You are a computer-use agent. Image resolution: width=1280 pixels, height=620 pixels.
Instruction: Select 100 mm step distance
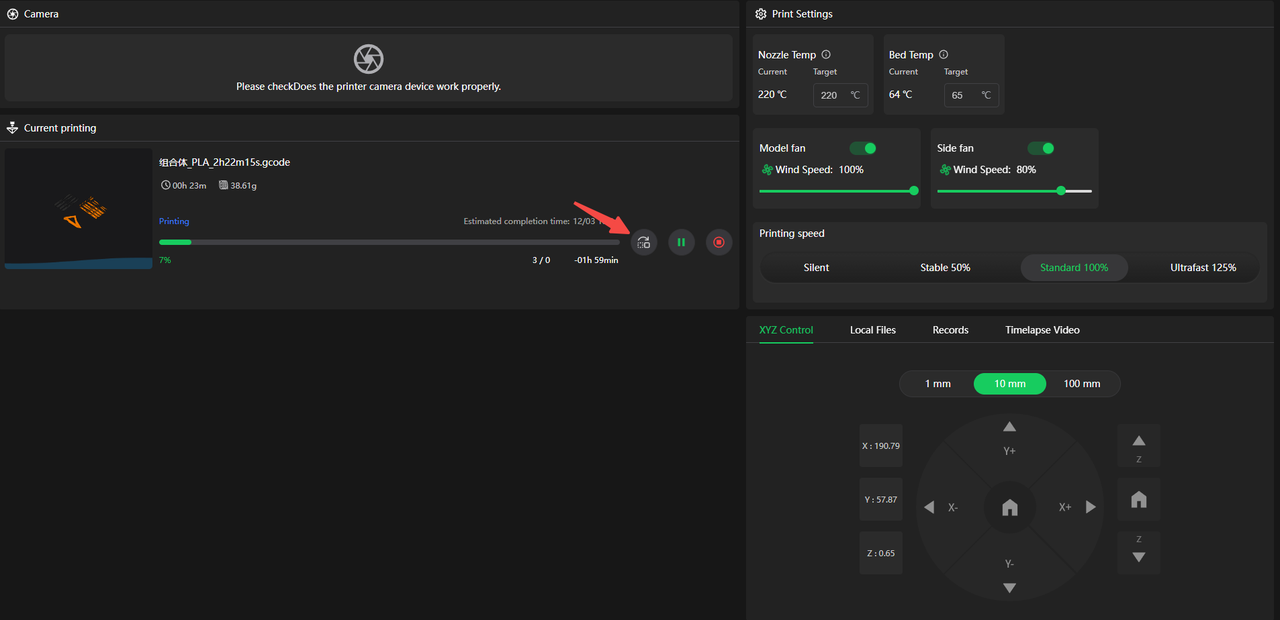[1081, 384]
